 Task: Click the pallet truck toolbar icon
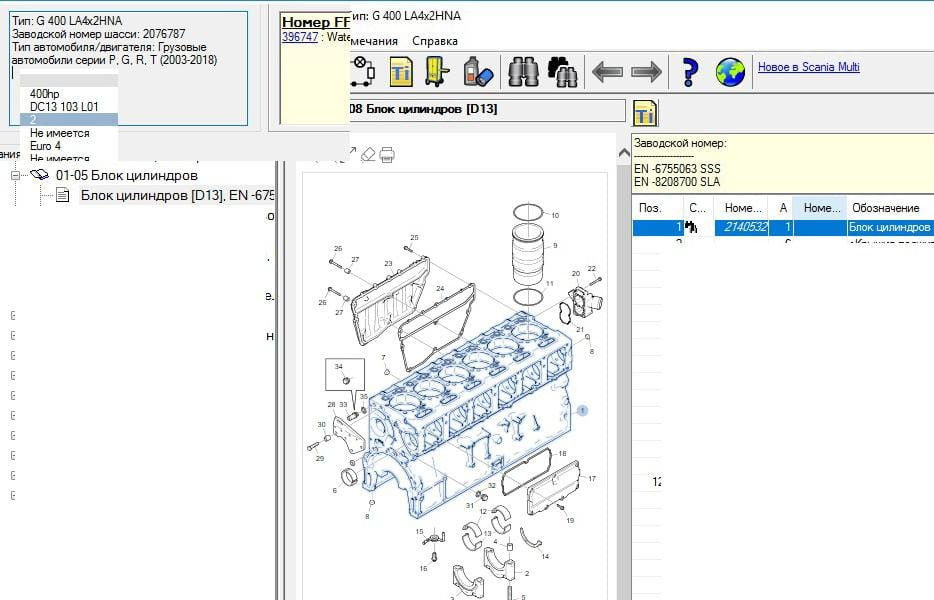[436, 71]
